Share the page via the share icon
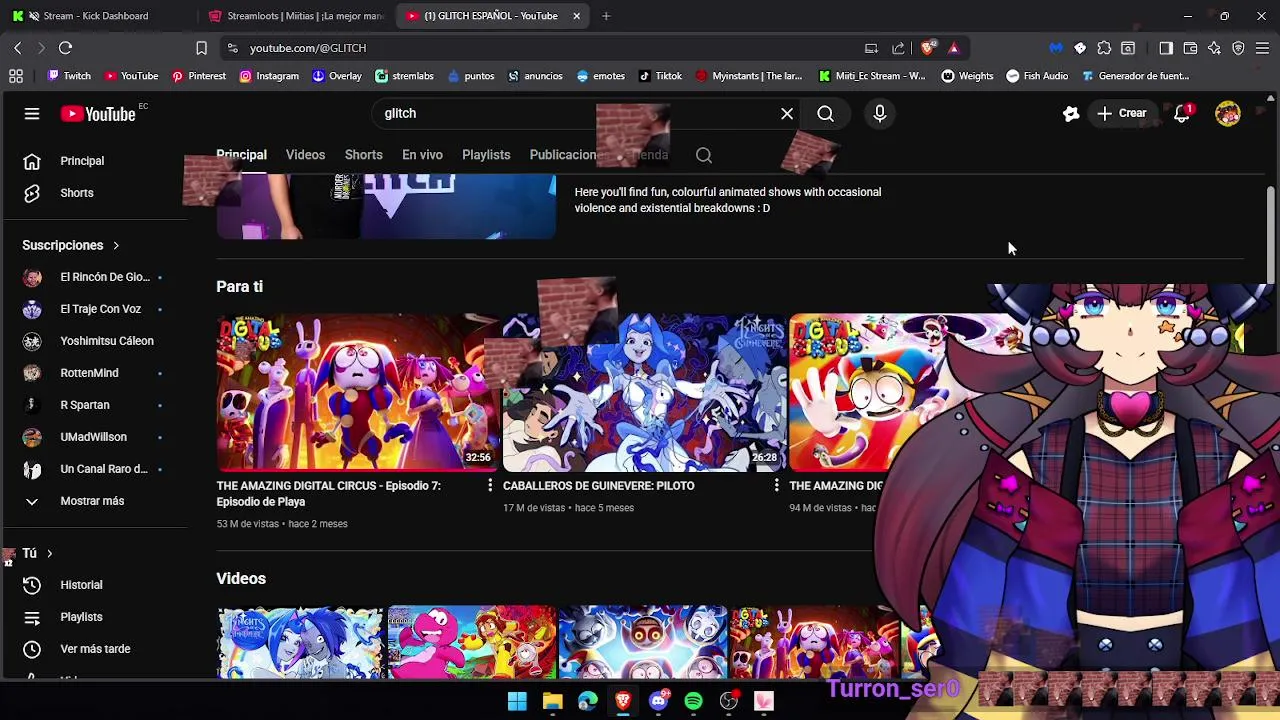Viewport: 1280px width, 720px height. (898, 48)
